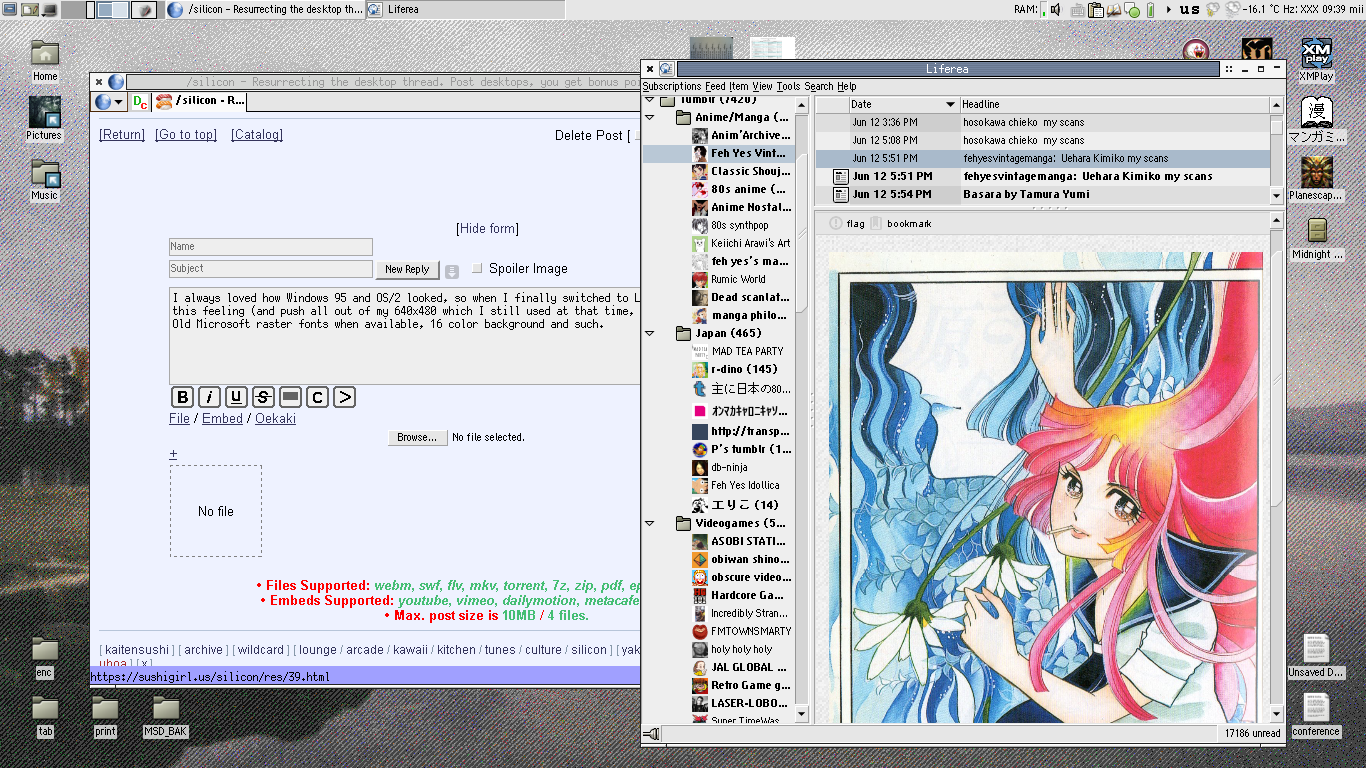This screenshot has height=768, width=1366.
Task: Click the New Reply button
Action: 407,269
